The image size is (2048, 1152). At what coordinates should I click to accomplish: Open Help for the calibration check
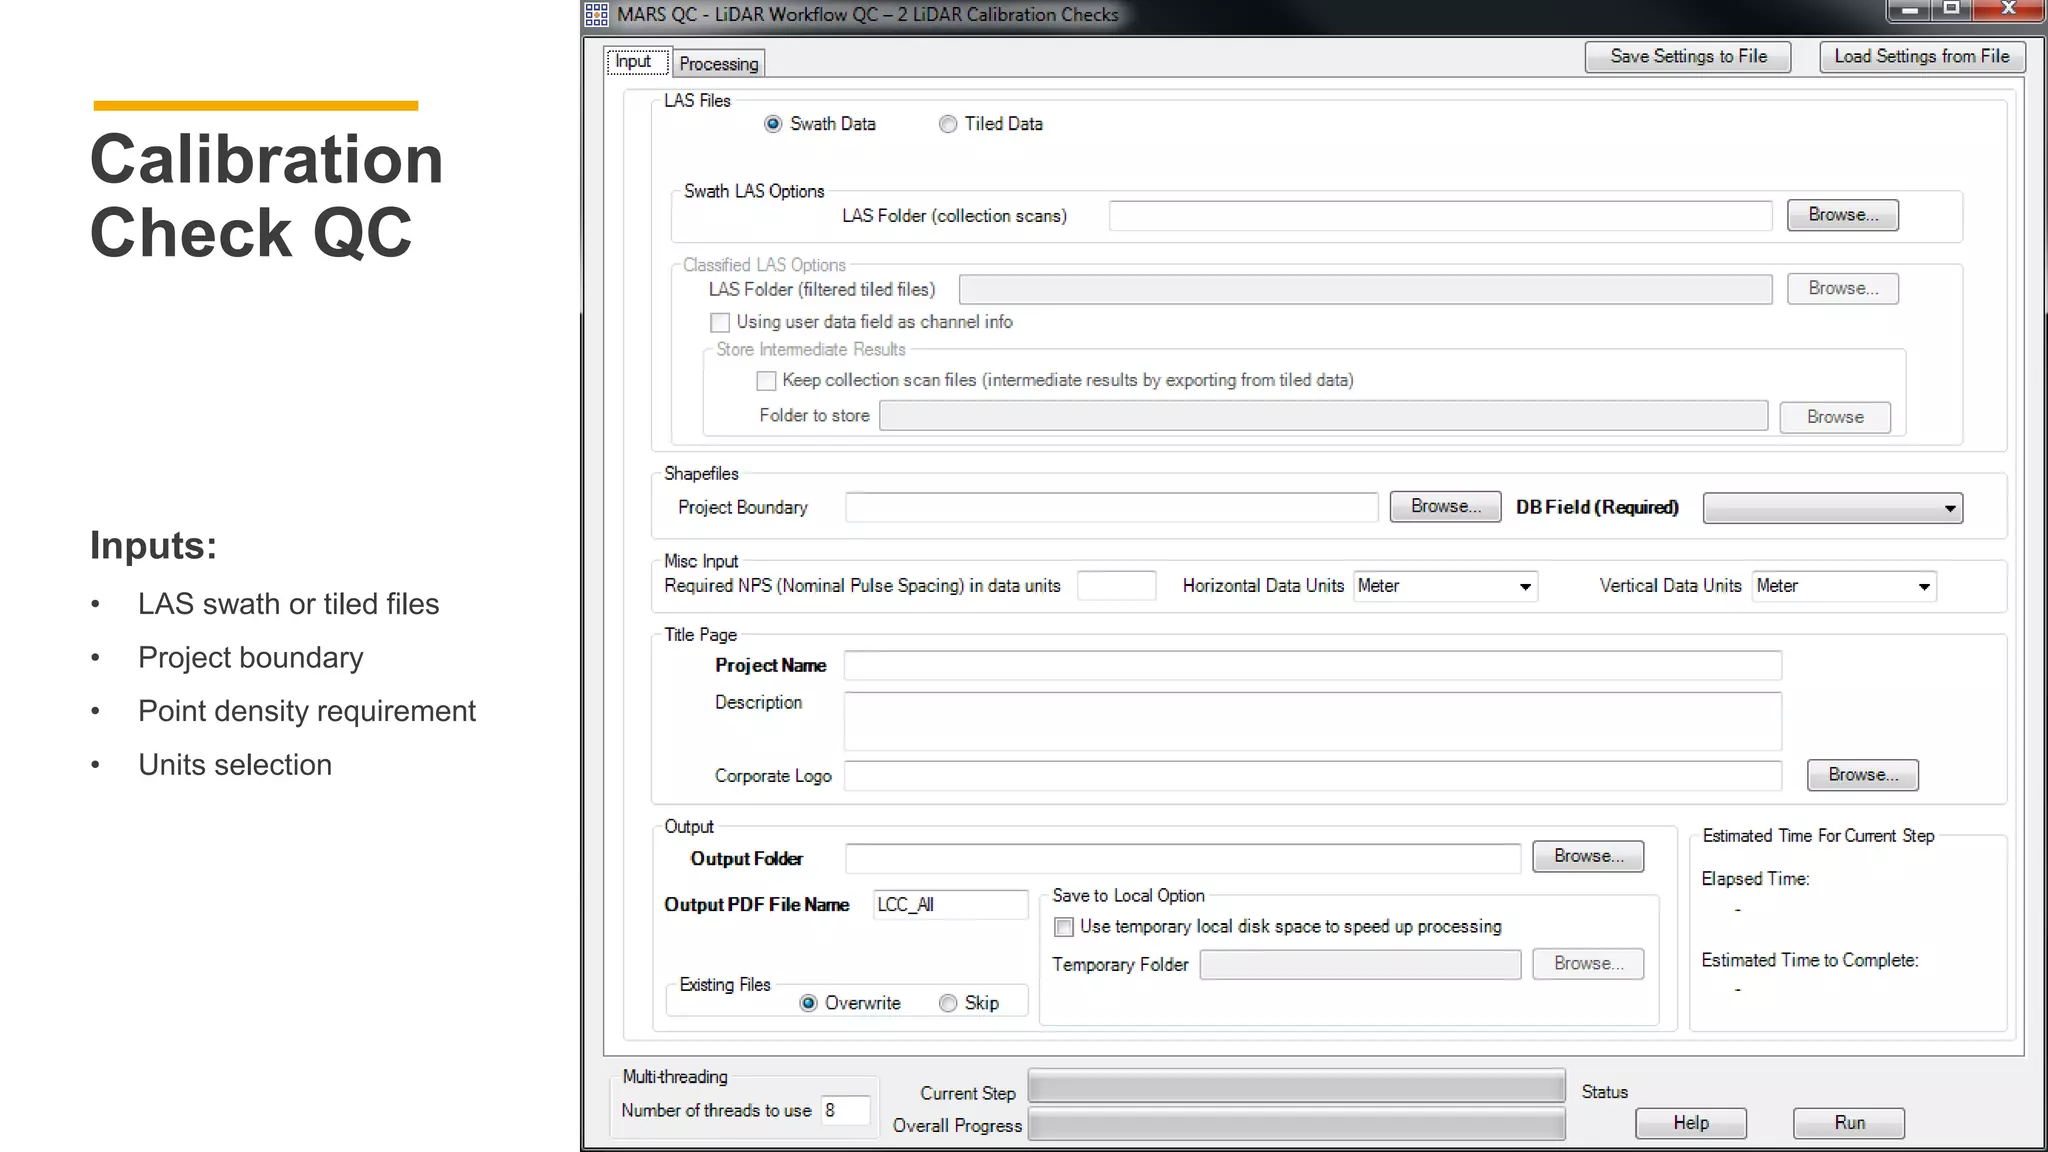click(1690, 1123)
